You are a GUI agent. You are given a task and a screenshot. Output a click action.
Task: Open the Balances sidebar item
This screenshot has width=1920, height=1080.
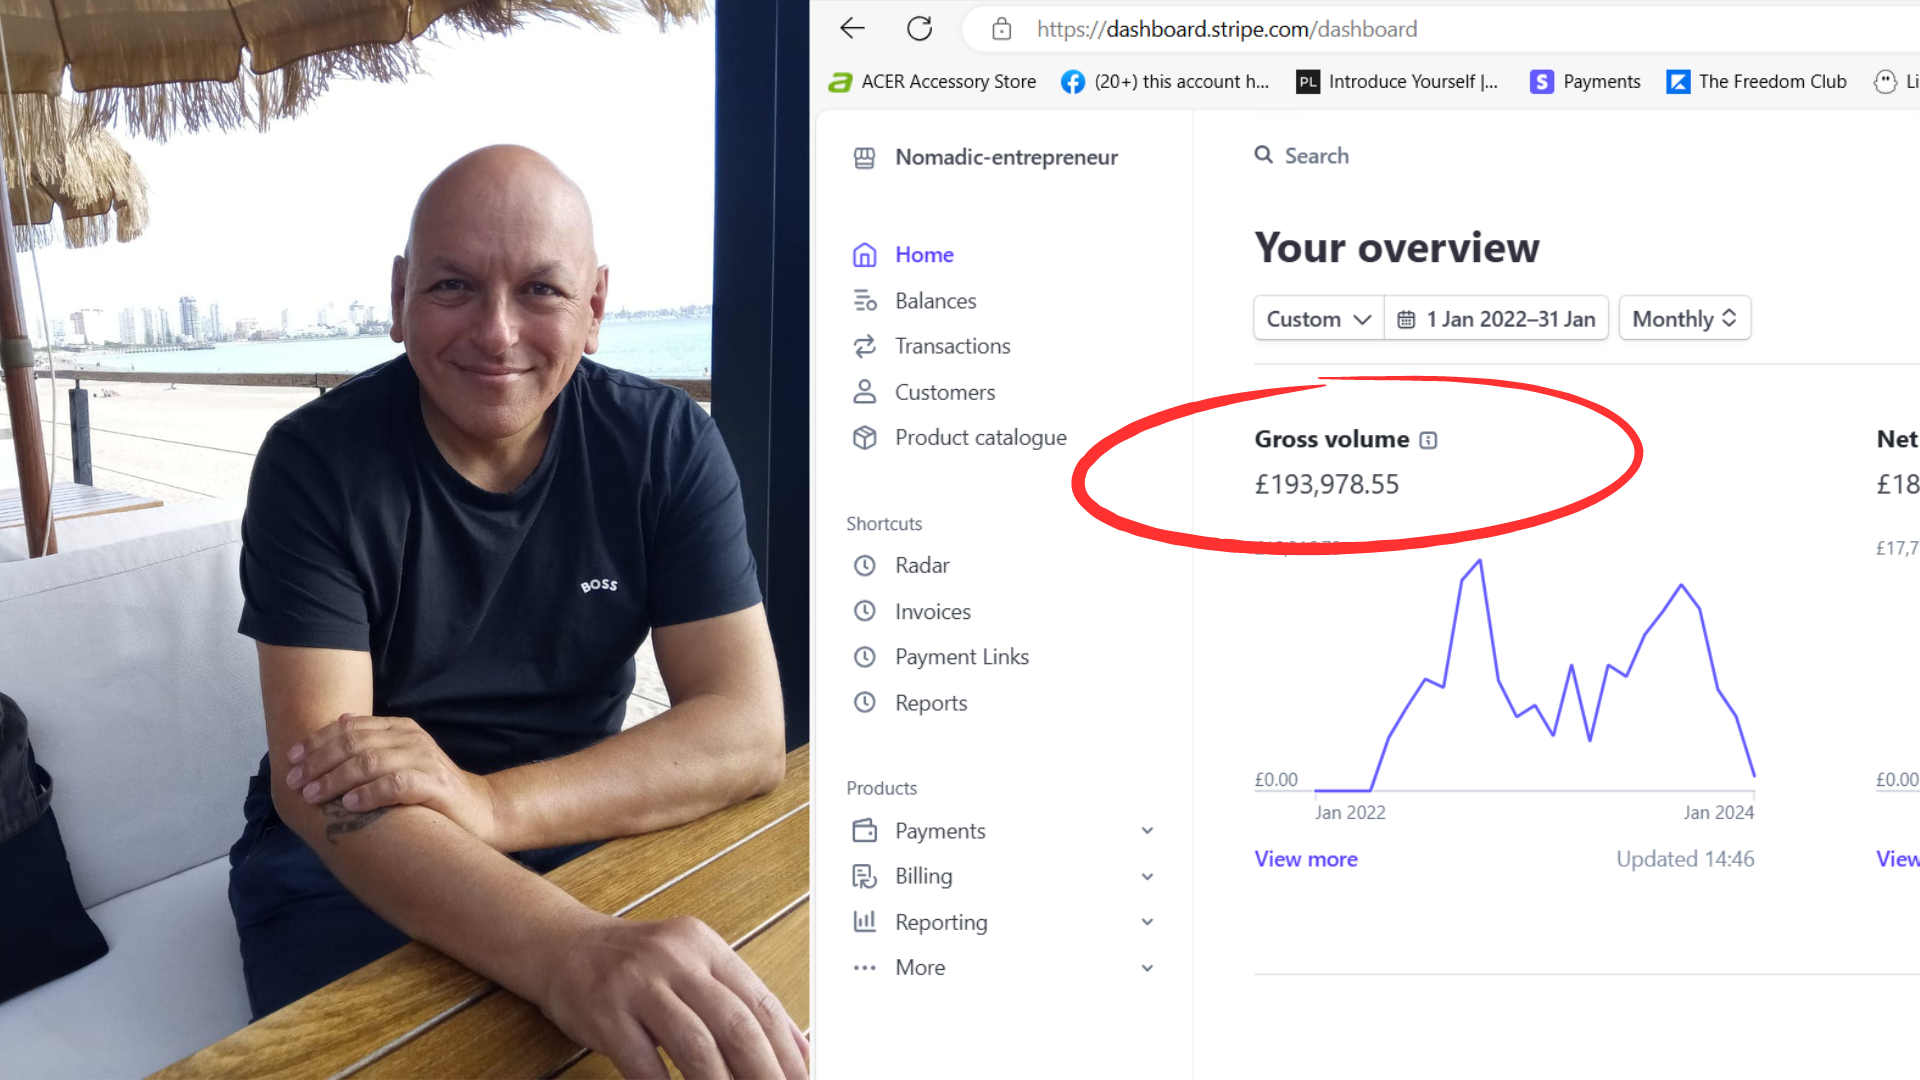(x=935, y=301)
